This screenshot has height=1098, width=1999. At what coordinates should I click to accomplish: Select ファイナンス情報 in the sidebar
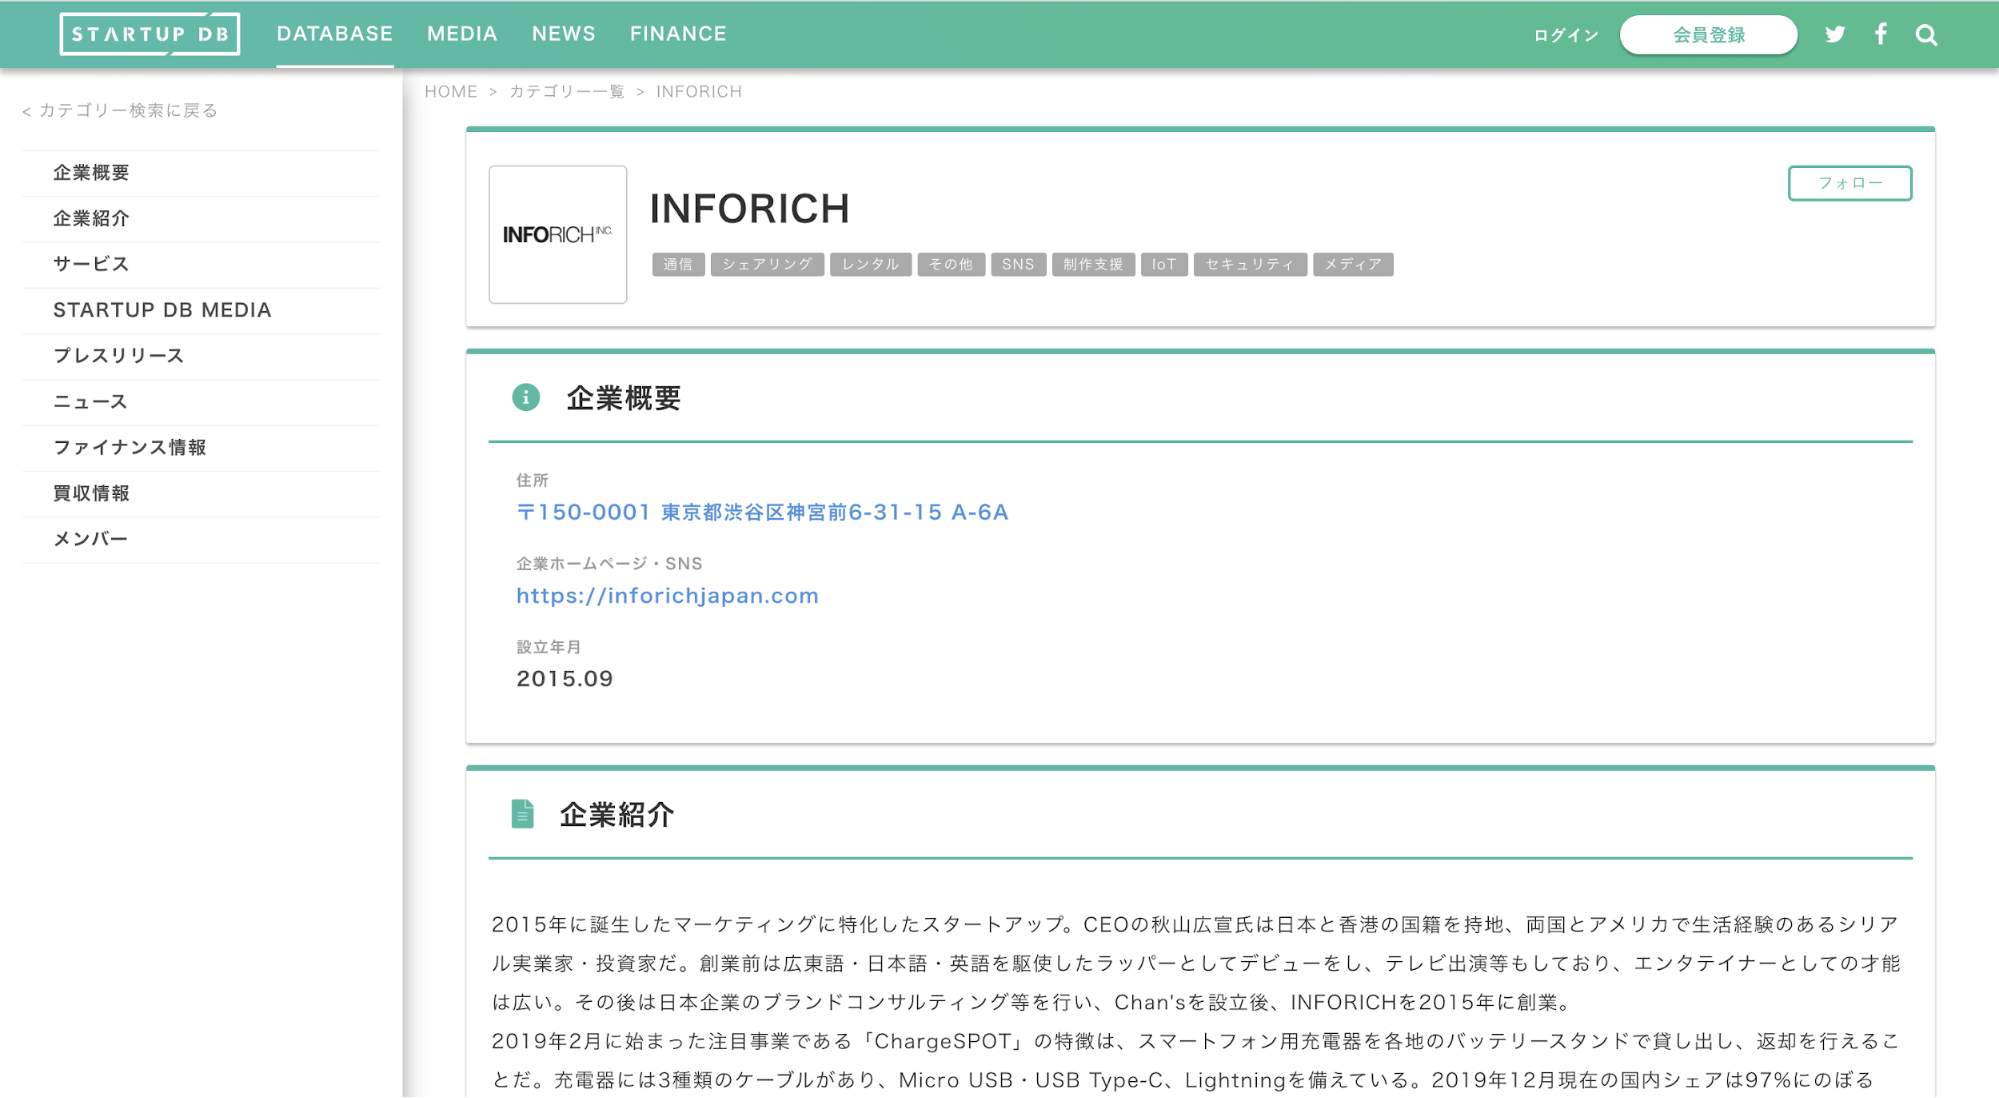click(x=130, y=447)
